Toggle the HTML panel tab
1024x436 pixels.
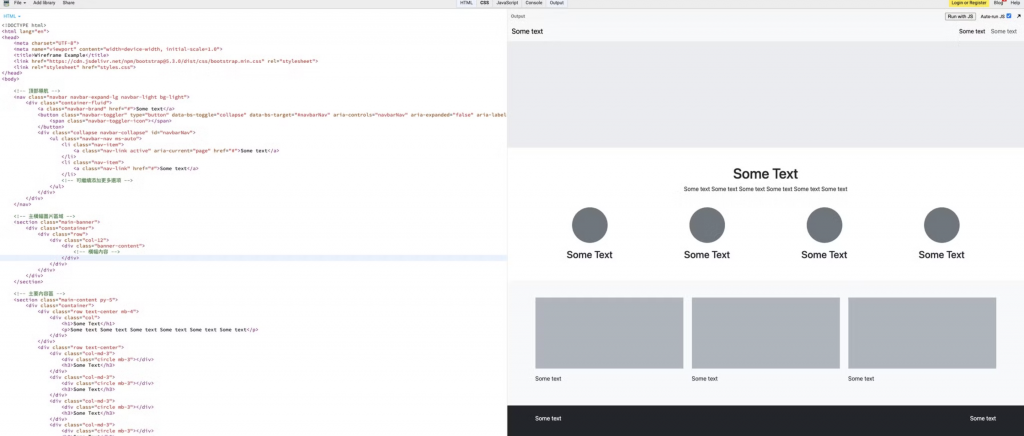[x=466, y=3]
